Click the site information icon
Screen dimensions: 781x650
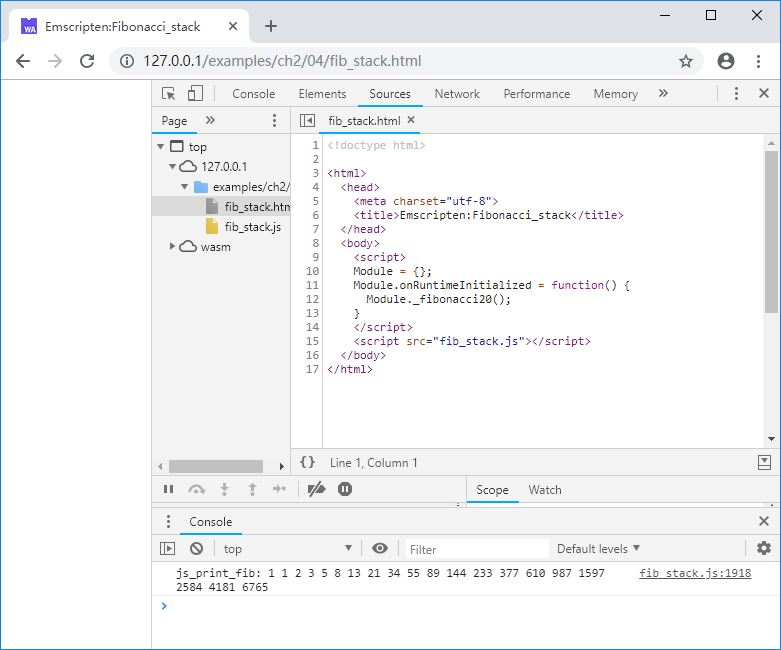[127, 61]
